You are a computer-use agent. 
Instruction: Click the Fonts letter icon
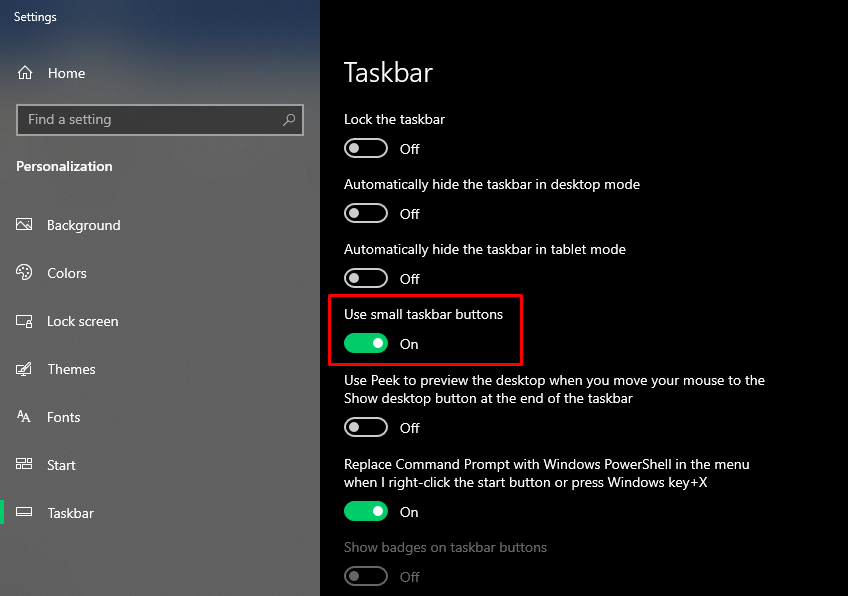[x=24, y=416]
